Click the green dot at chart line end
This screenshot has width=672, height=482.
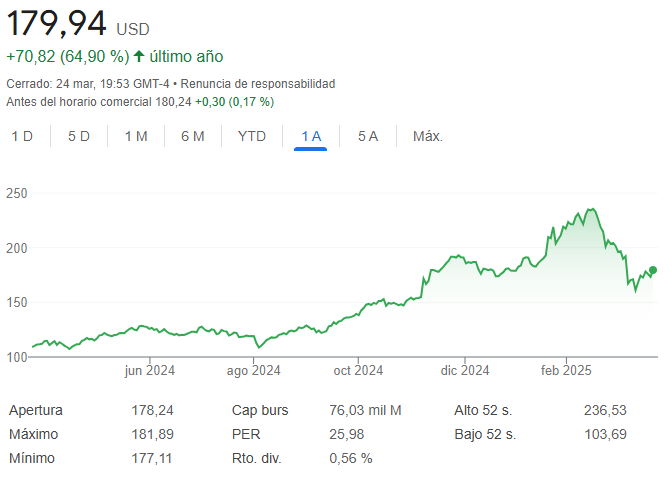[653, 270]
